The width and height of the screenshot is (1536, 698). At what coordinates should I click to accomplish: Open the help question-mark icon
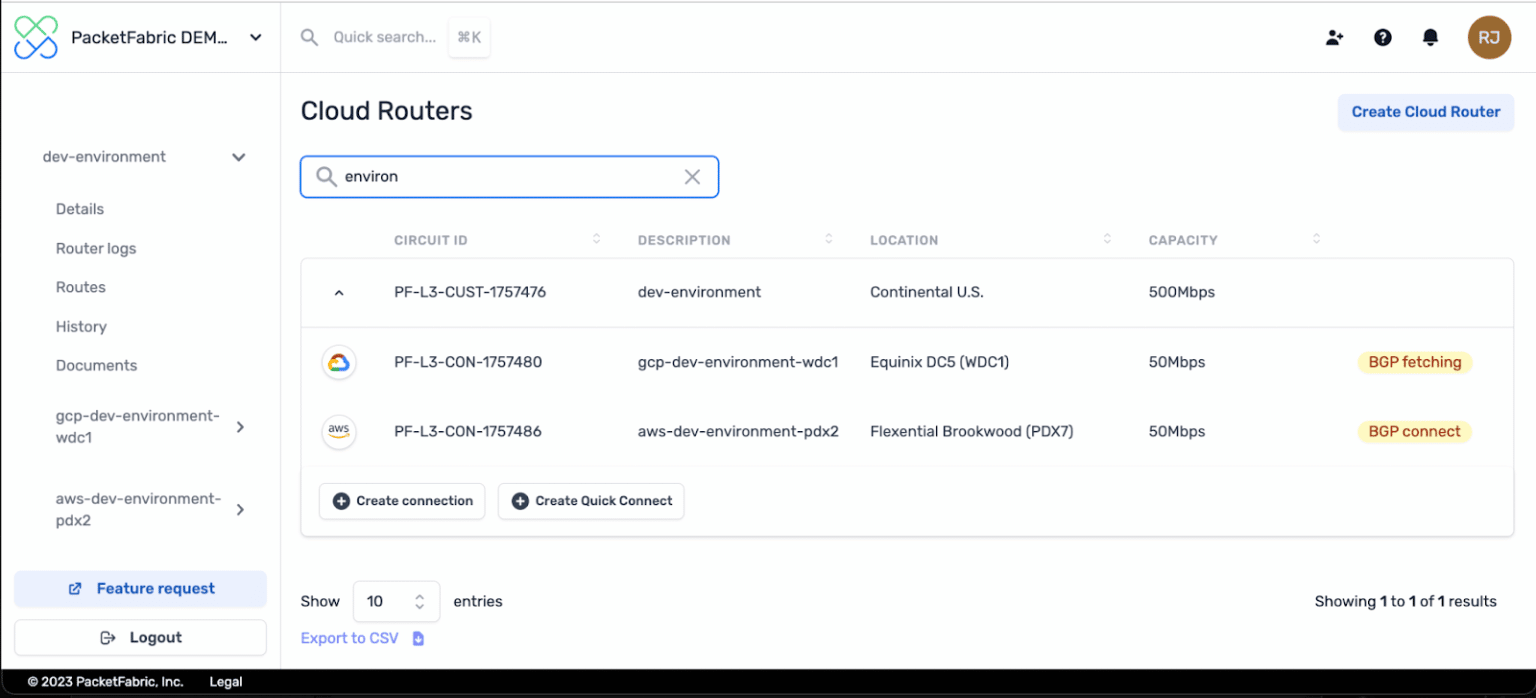(x=1382, y=37)
